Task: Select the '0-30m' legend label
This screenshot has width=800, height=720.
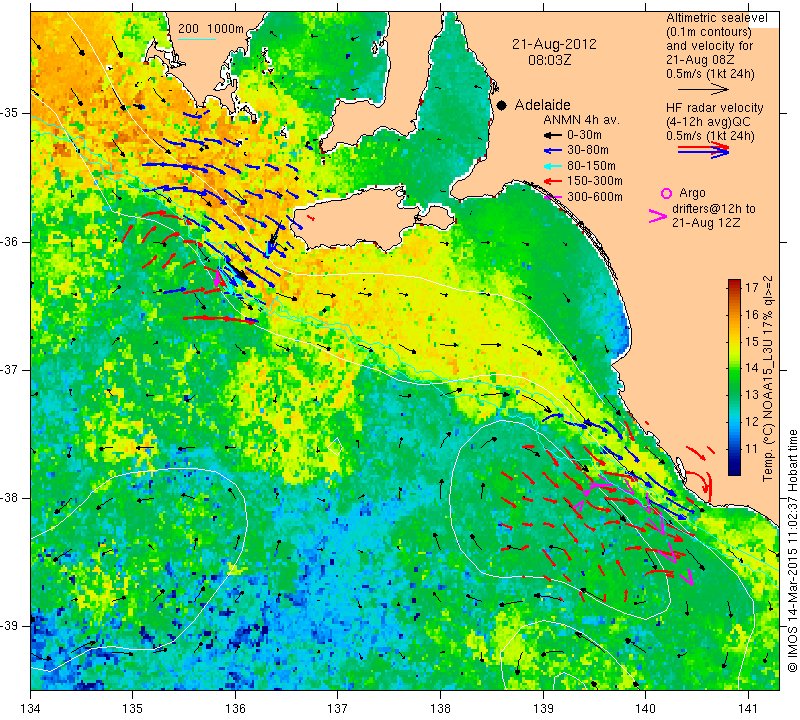Action: (x=585, y=135)
